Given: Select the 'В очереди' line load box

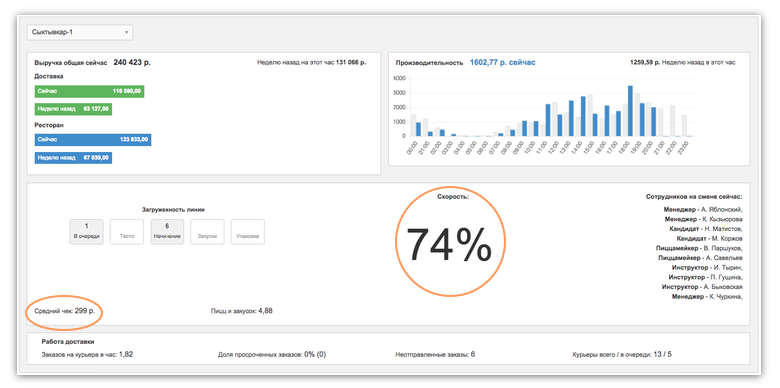Looking at the screenshot, I should click(87, 232).
